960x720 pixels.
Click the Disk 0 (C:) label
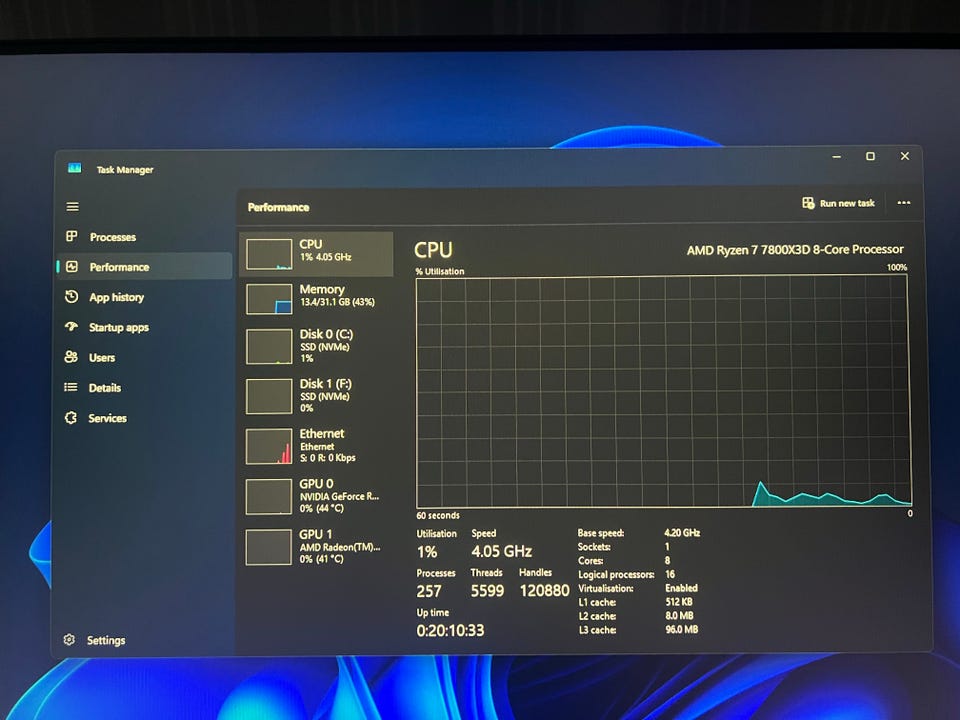(326, 334)
